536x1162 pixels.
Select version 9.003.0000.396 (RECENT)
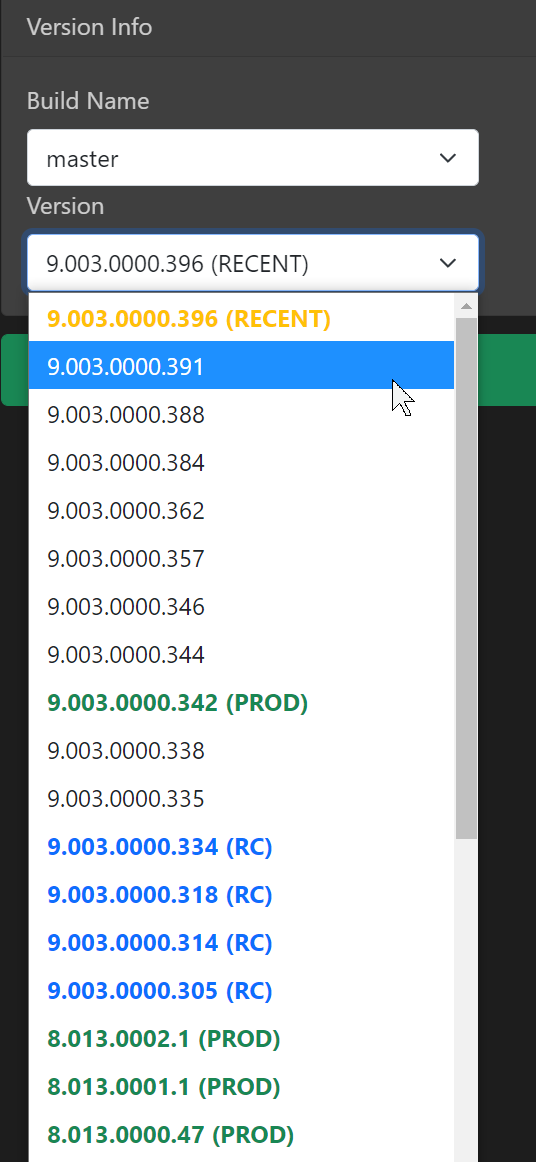tap(242, 319)
